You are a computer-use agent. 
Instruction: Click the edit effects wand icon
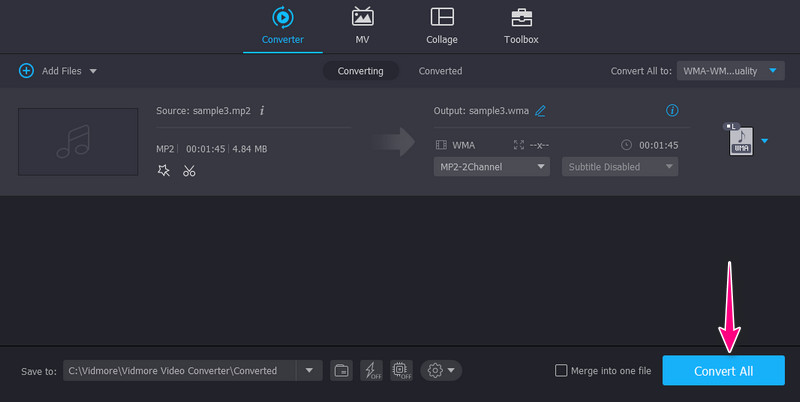pos(164,171)
